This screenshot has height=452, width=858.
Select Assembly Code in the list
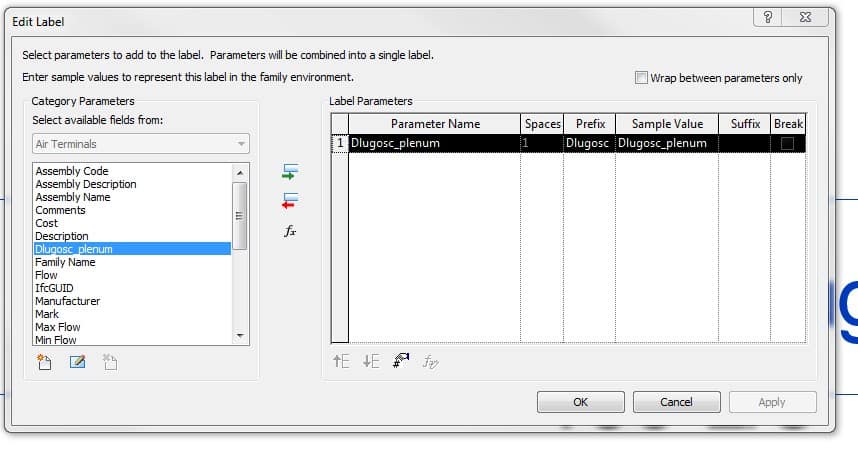click(x=131, y=171)
